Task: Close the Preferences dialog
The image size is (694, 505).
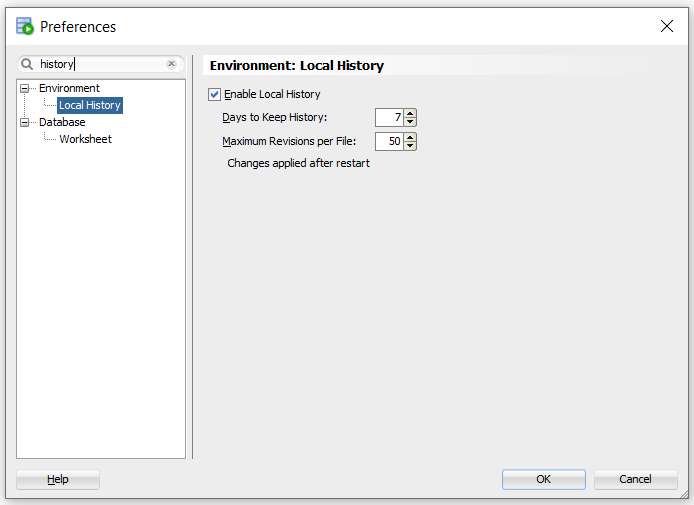Action: (x=667, y=26)
